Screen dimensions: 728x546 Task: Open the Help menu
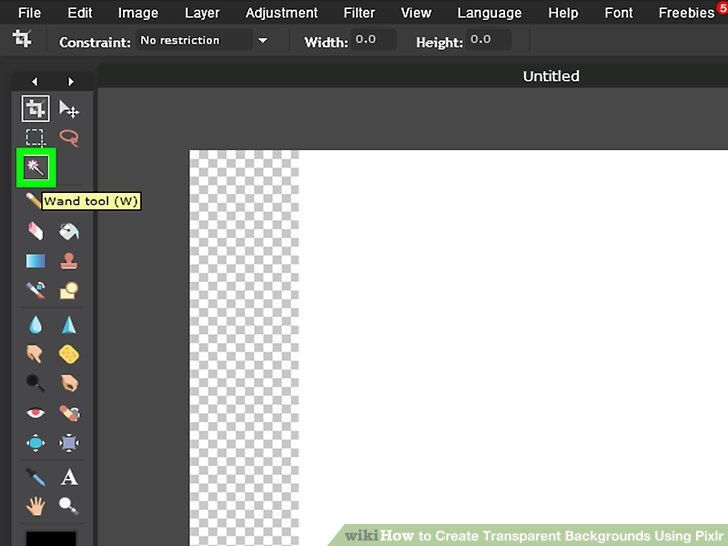(563, 13)
